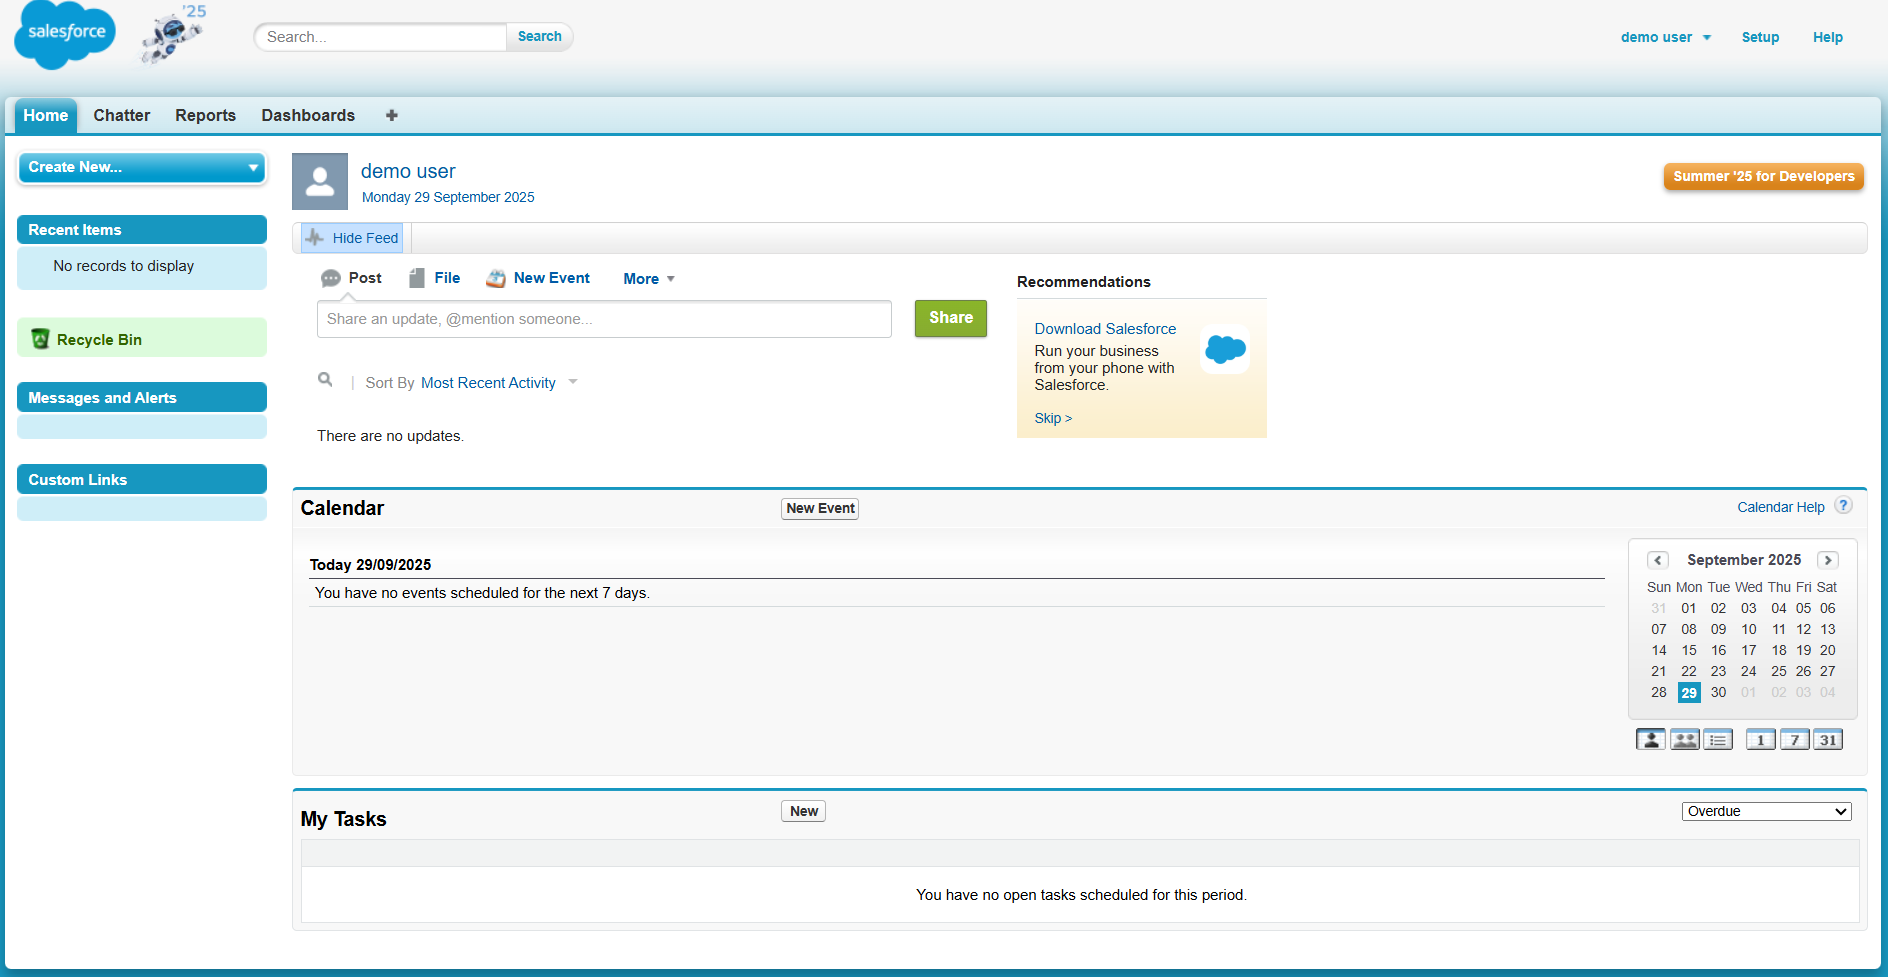Switch to day view calendar icon
Viewport: 1888px width, 977px height.
1760,740
